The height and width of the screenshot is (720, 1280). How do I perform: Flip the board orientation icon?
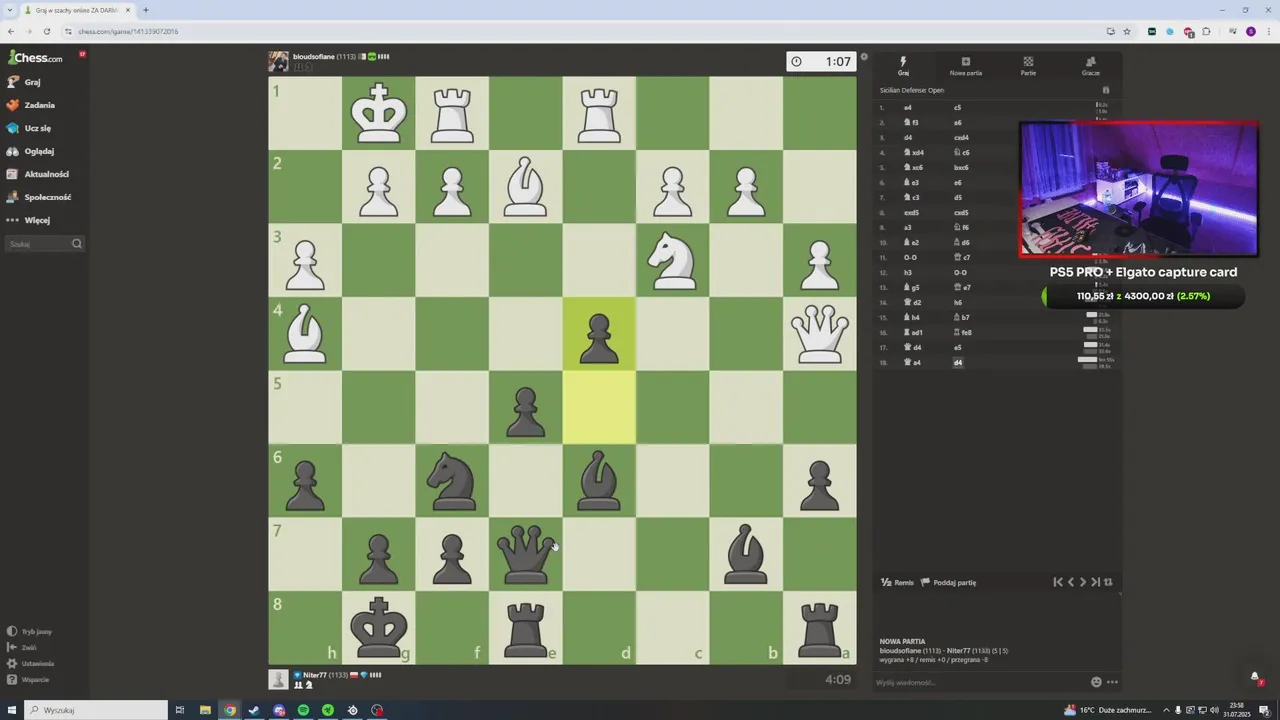click(1108, 582)
